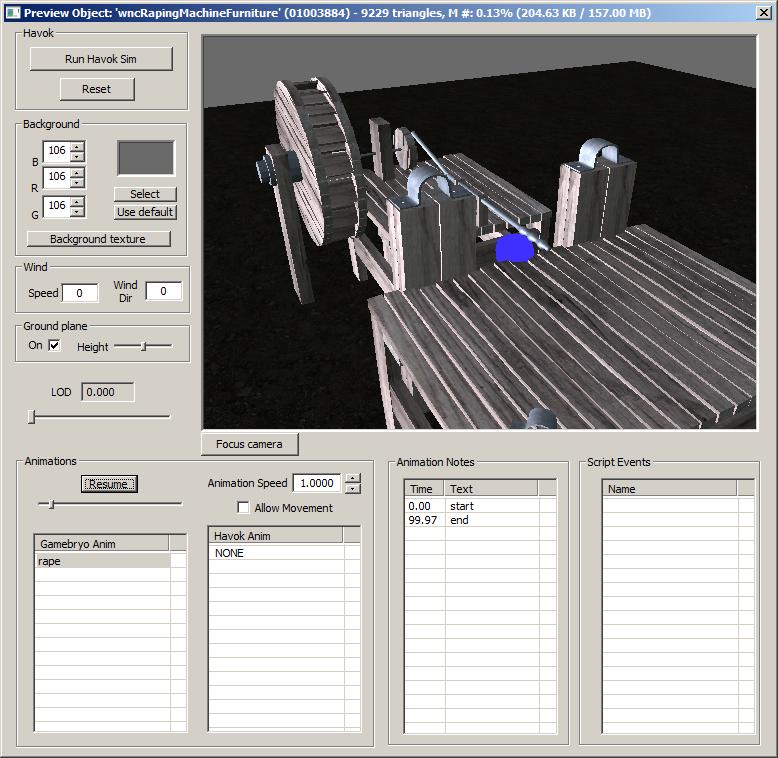
Task: Select NONE in the Havok Anim list
Action: pos(229,553)
